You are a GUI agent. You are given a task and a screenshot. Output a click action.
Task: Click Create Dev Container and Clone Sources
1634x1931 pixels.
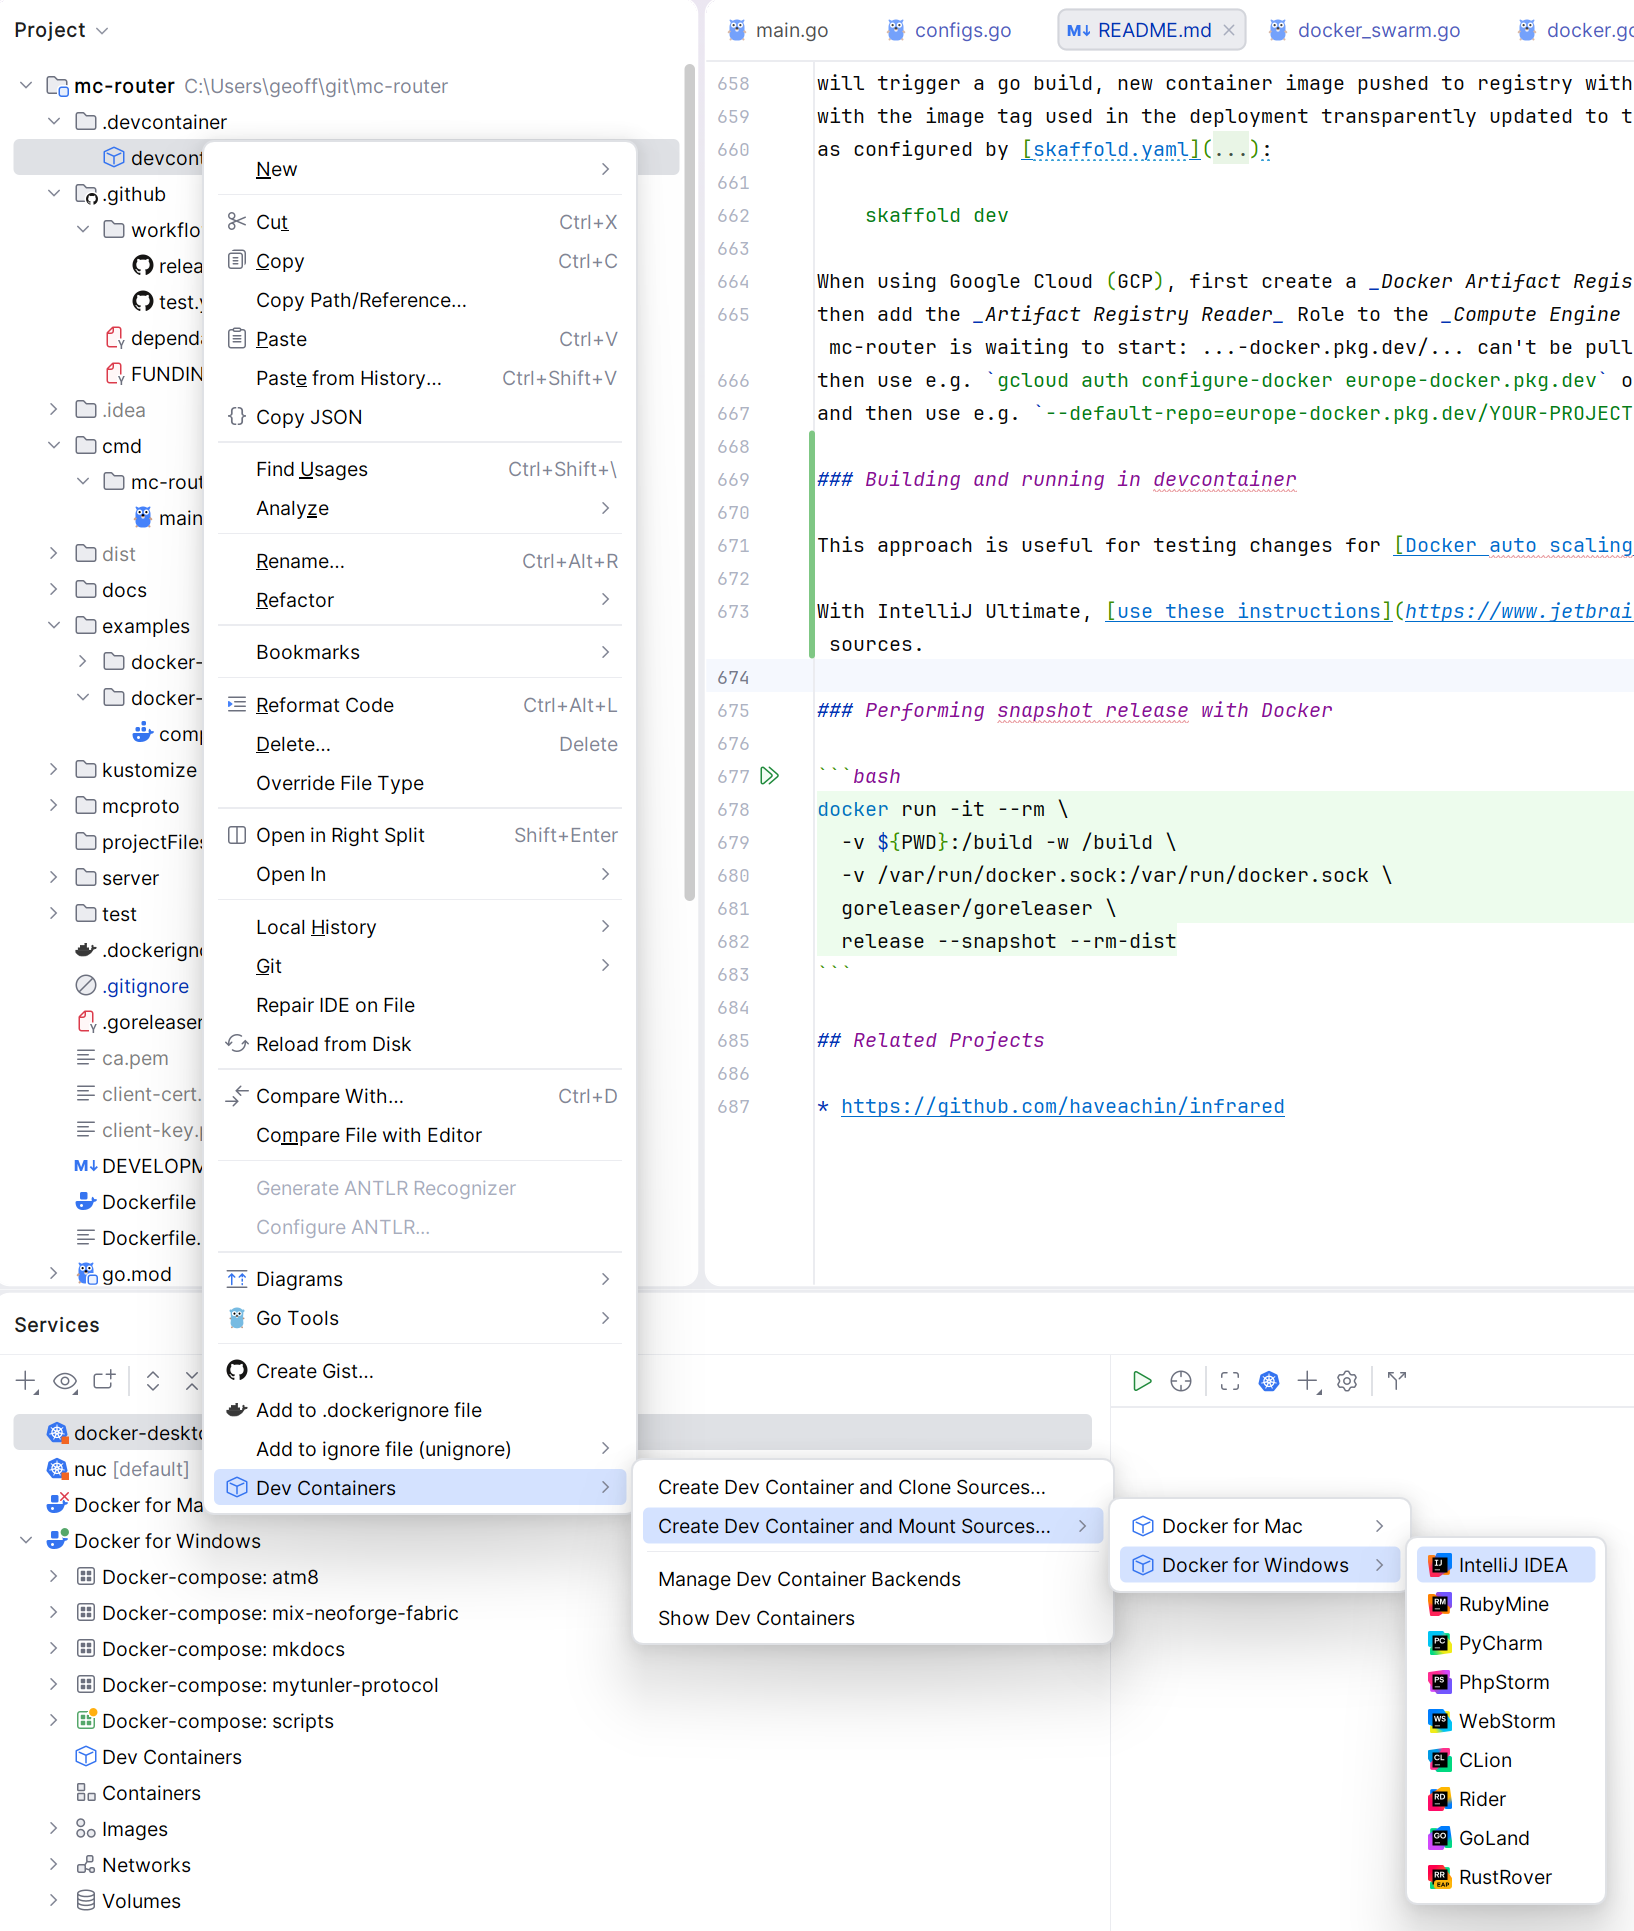(x=873, y=1487)
